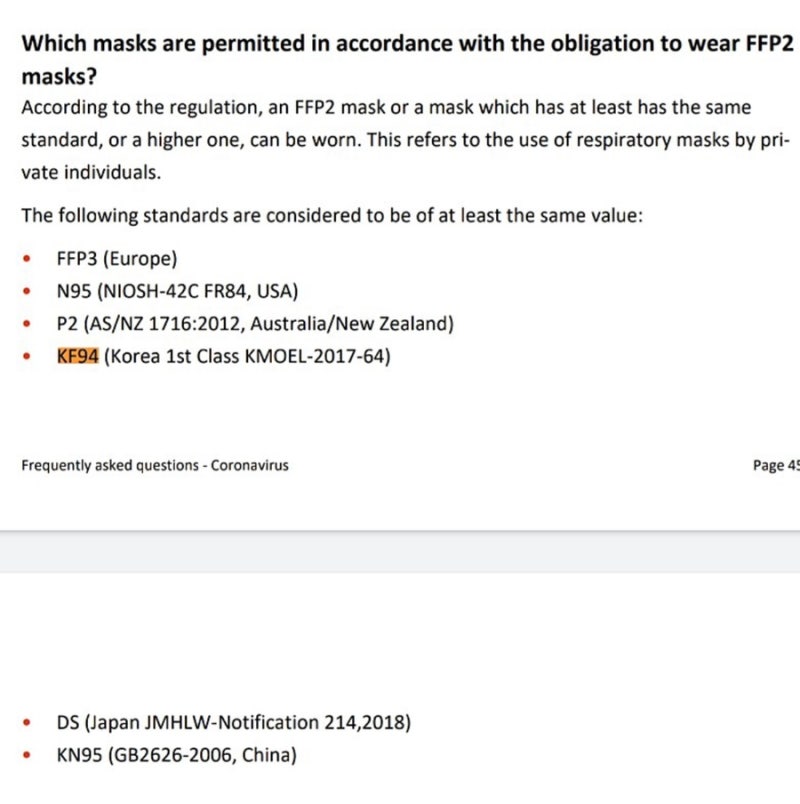Click the Page 45 number in footer

click(776, 465)
